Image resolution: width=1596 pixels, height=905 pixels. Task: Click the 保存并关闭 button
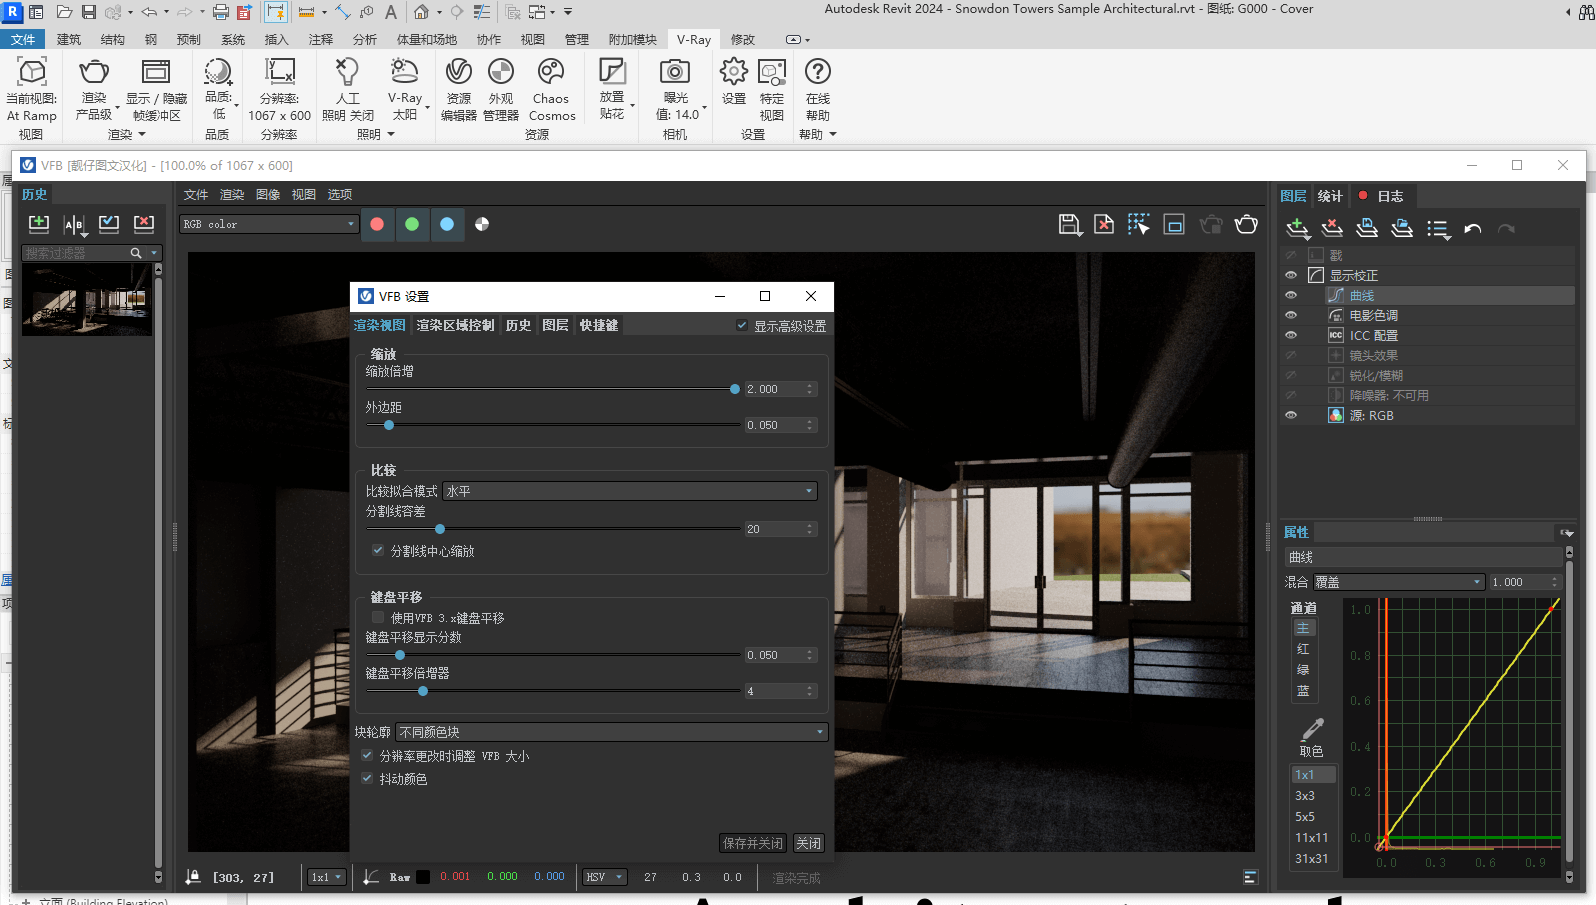pyautogui.click(x=753, y=843)
